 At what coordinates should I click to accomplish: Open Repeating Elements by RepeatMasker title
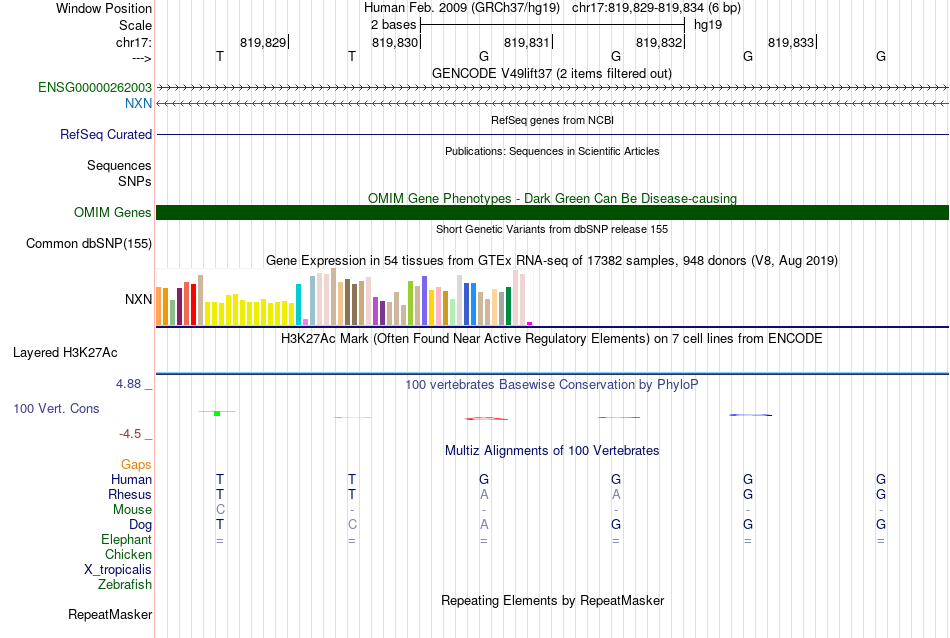(x=552, y=600)
